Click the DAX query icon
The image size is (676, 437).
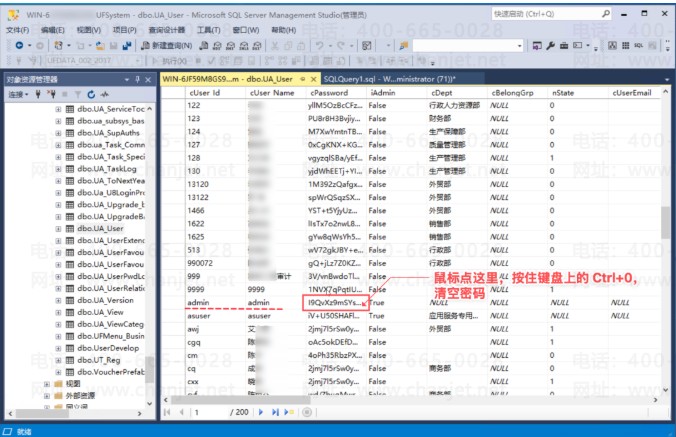click(257, 45)
